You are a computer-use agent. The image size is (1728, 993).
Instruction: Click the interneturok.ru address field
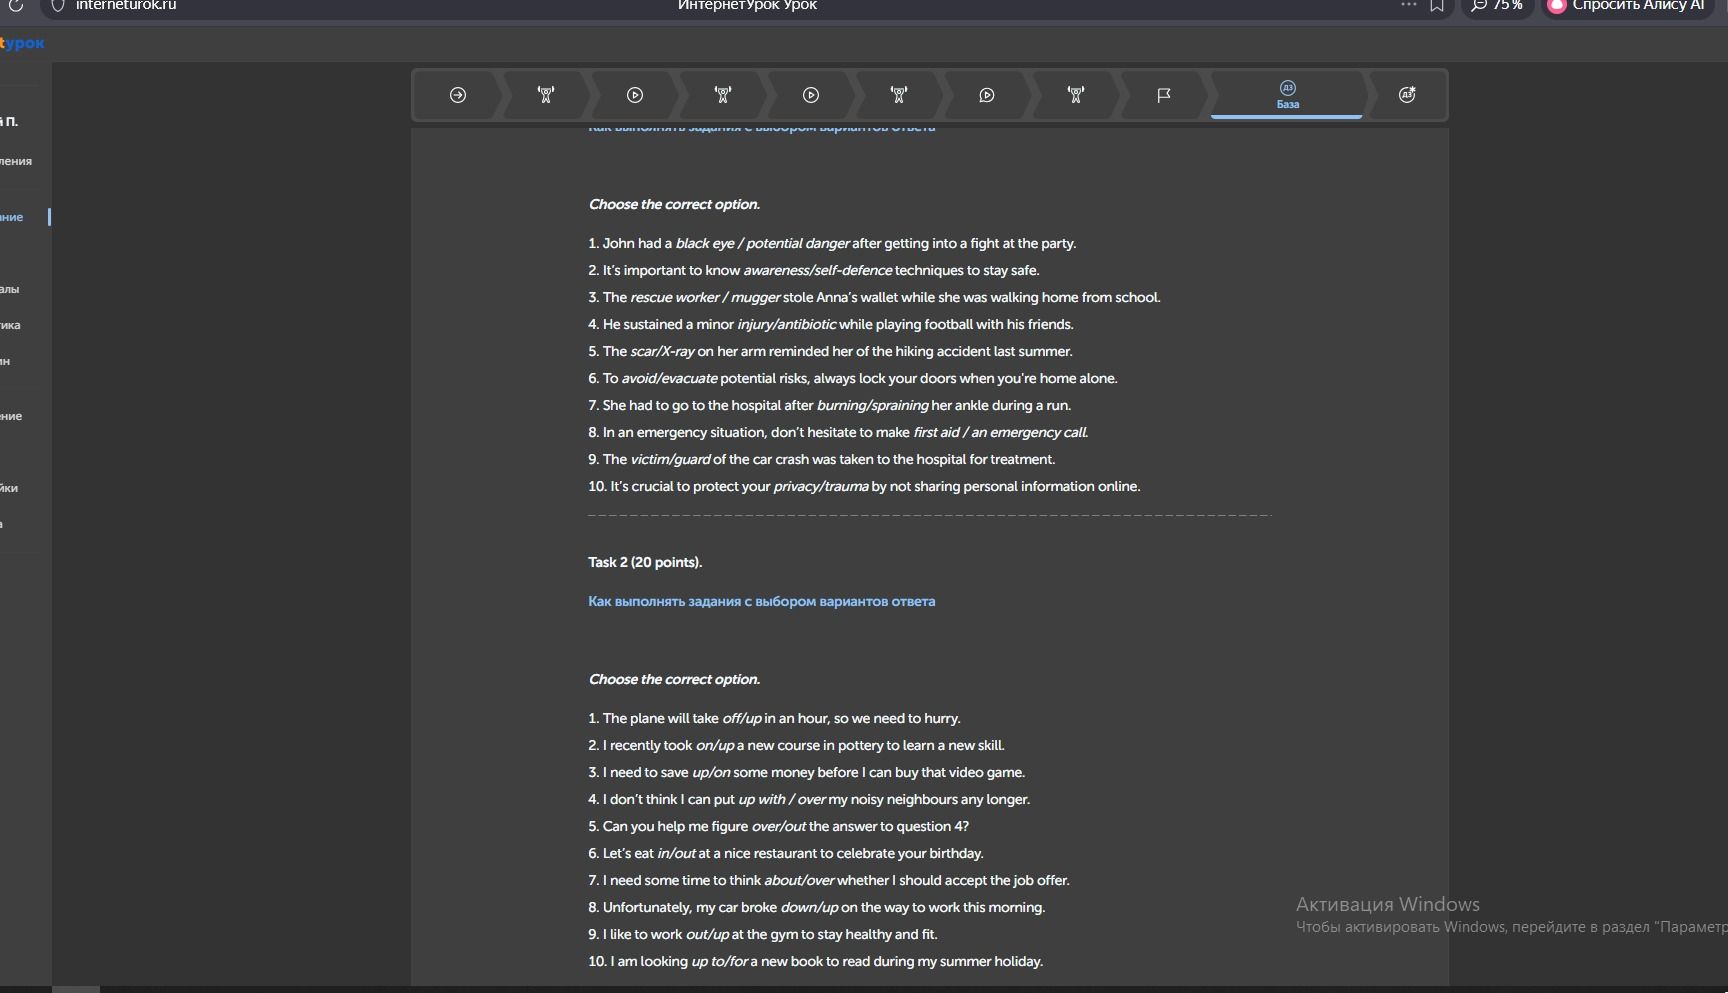[125, 6]
